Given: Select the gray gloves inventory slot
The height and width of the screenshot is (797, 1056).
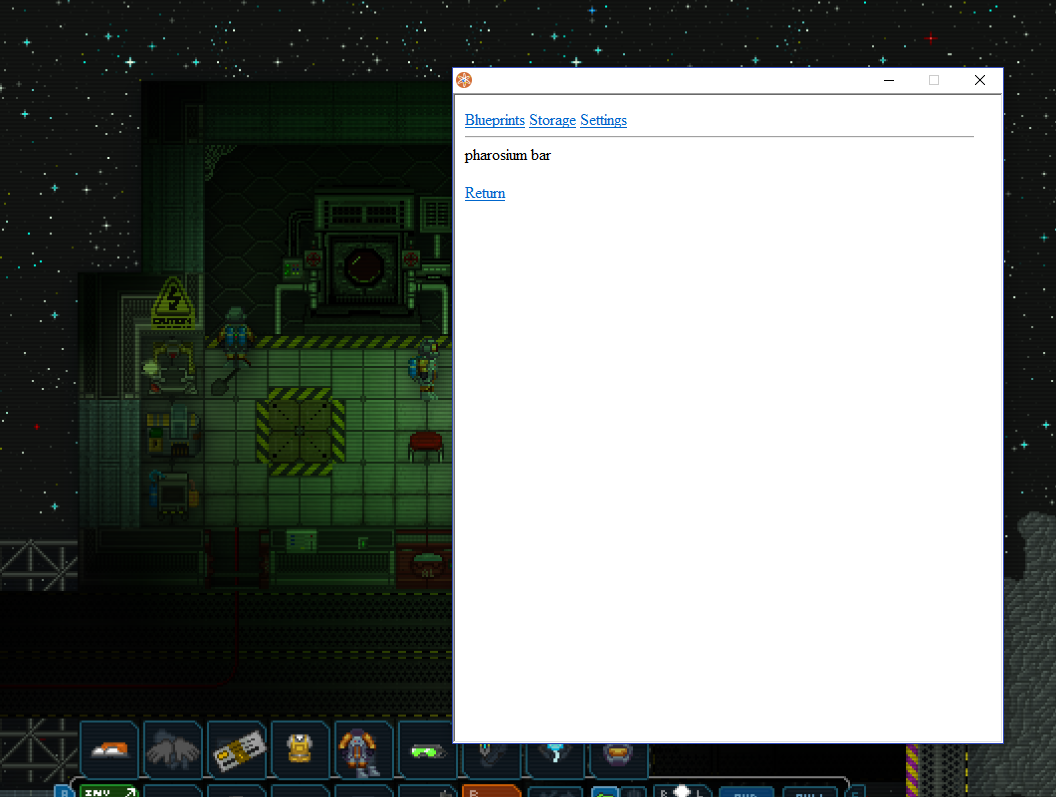Looking at the screenshot, I should click(172, 749).
